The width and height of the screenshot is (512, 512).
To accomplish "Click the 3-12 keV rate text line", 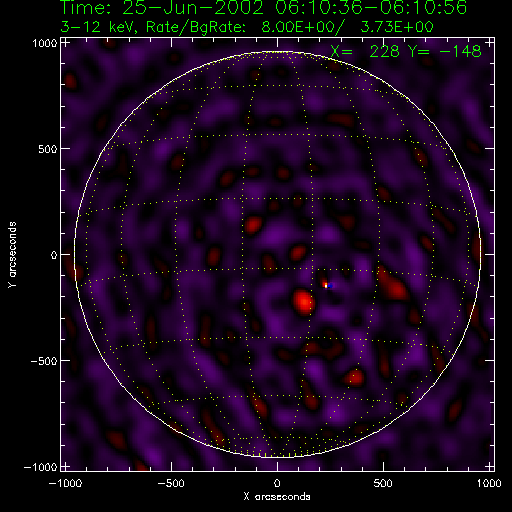I will [247, 27].
